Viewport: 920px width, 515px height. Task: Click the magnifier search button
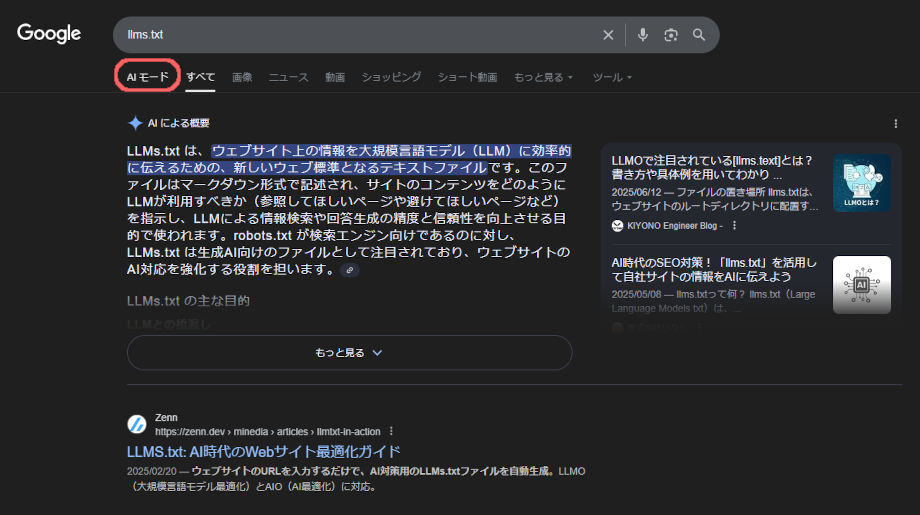click(x=699, y=35)
